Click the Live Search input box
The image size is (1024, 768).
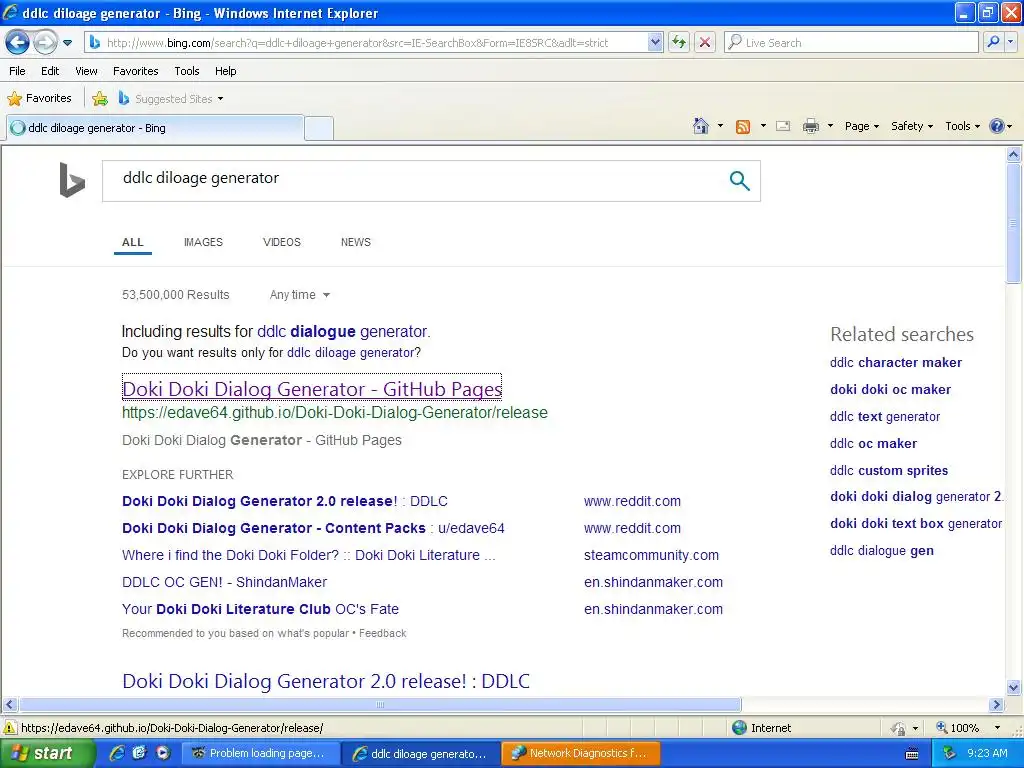851,43
